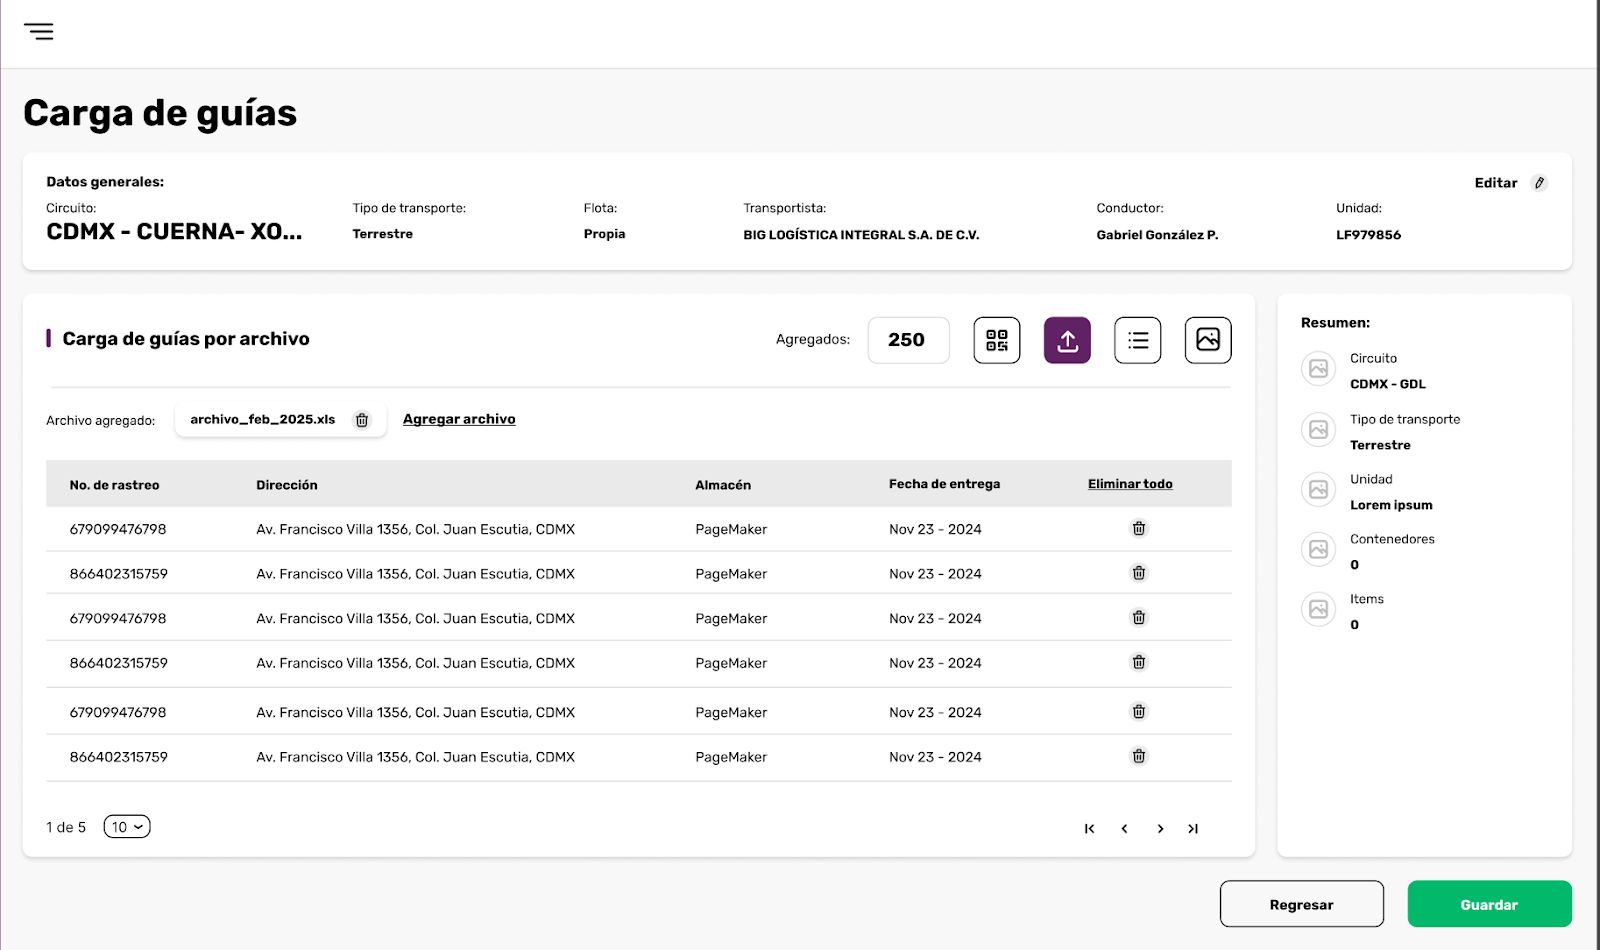Go to previous page of table

[x=1125, y=828]
